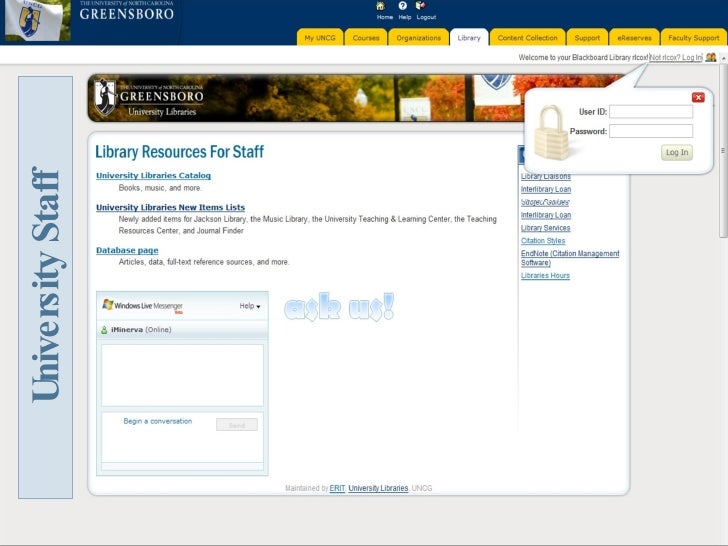This screenshot has width=728, height=546.
Task: Open the Database page link
Action: pyautogui.click(x=127, y=250)
